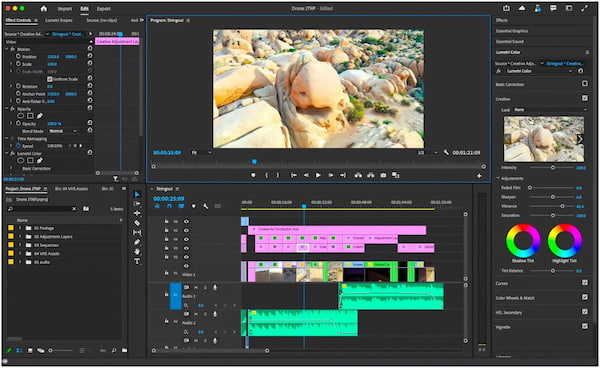Open the Lumetri Scopes tab

pyautogui.click(x=59, y=20)
